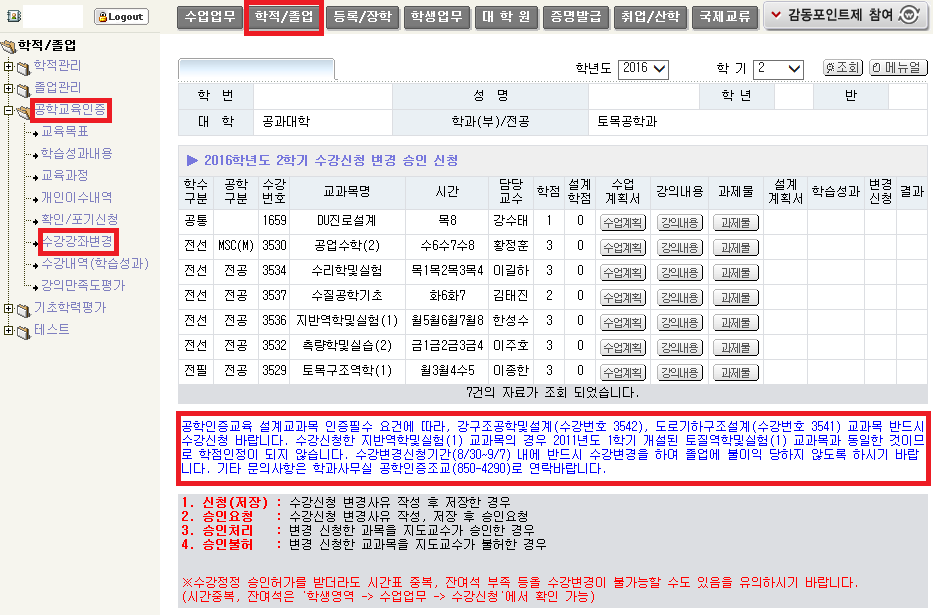Click the 조회 search button
This screenshot has width=933, height=615.
coord(842,68)
